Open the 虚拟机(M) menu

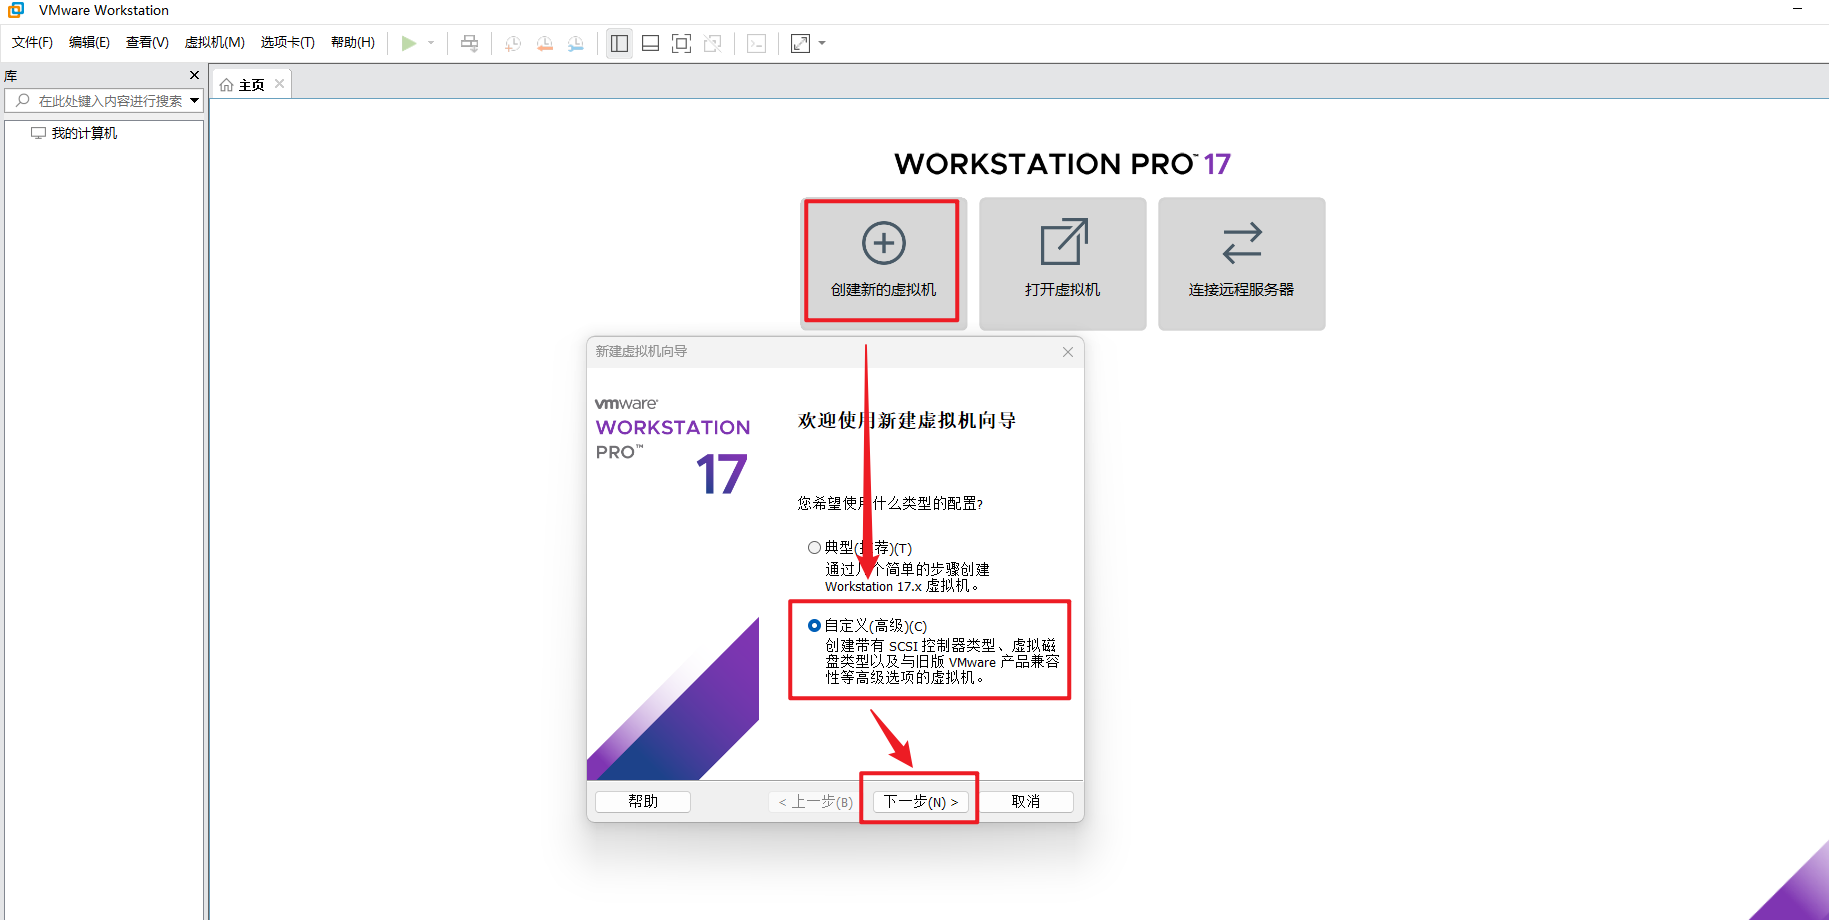pyautogui.click(x=214, y=42)
